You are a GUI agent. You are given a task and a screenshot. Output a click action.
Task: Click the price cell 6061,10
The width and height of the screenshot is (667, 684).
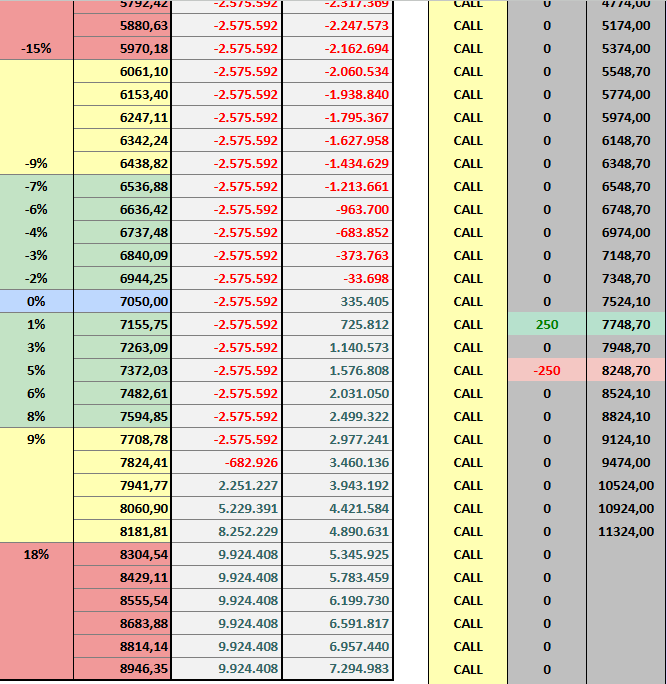coord(122,72)
